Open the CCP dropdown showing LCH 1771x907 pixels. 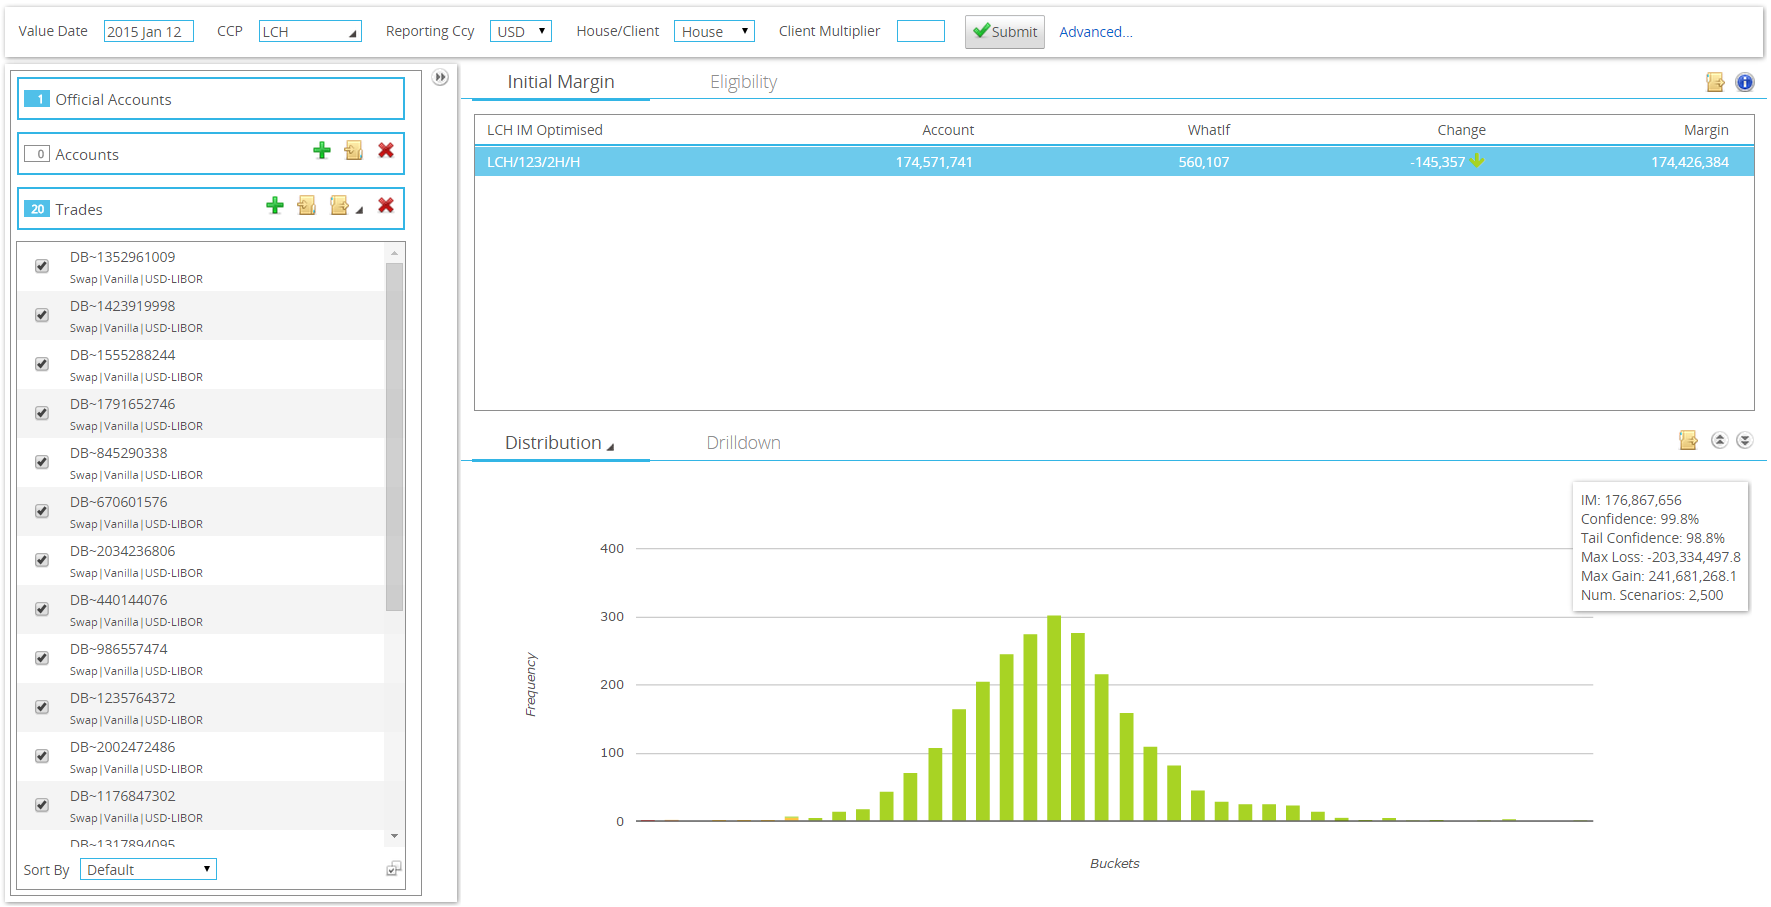coord(310,32)
